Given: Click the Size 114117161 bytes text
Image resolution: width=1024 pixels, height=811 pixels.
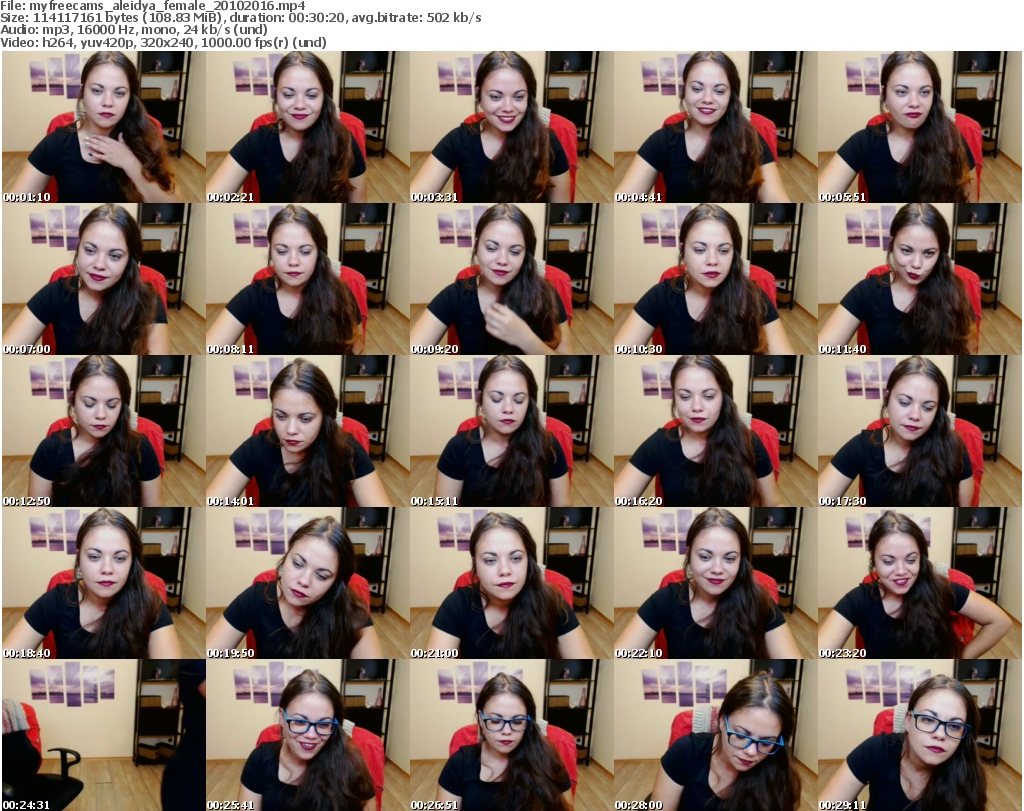Looking at the screenshot, I should click(112, 18).
